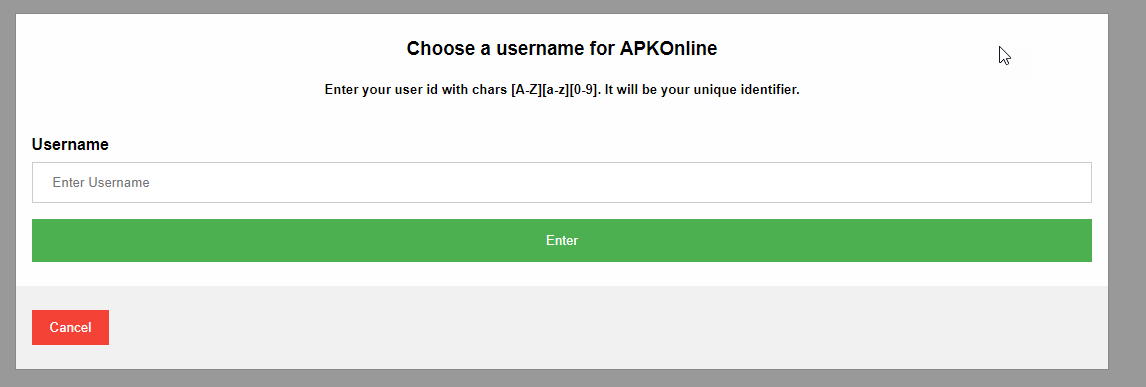The height and width of the screenshot is (387, 1146).
Task: Focus the username input box
Action: tap(561, 183)
